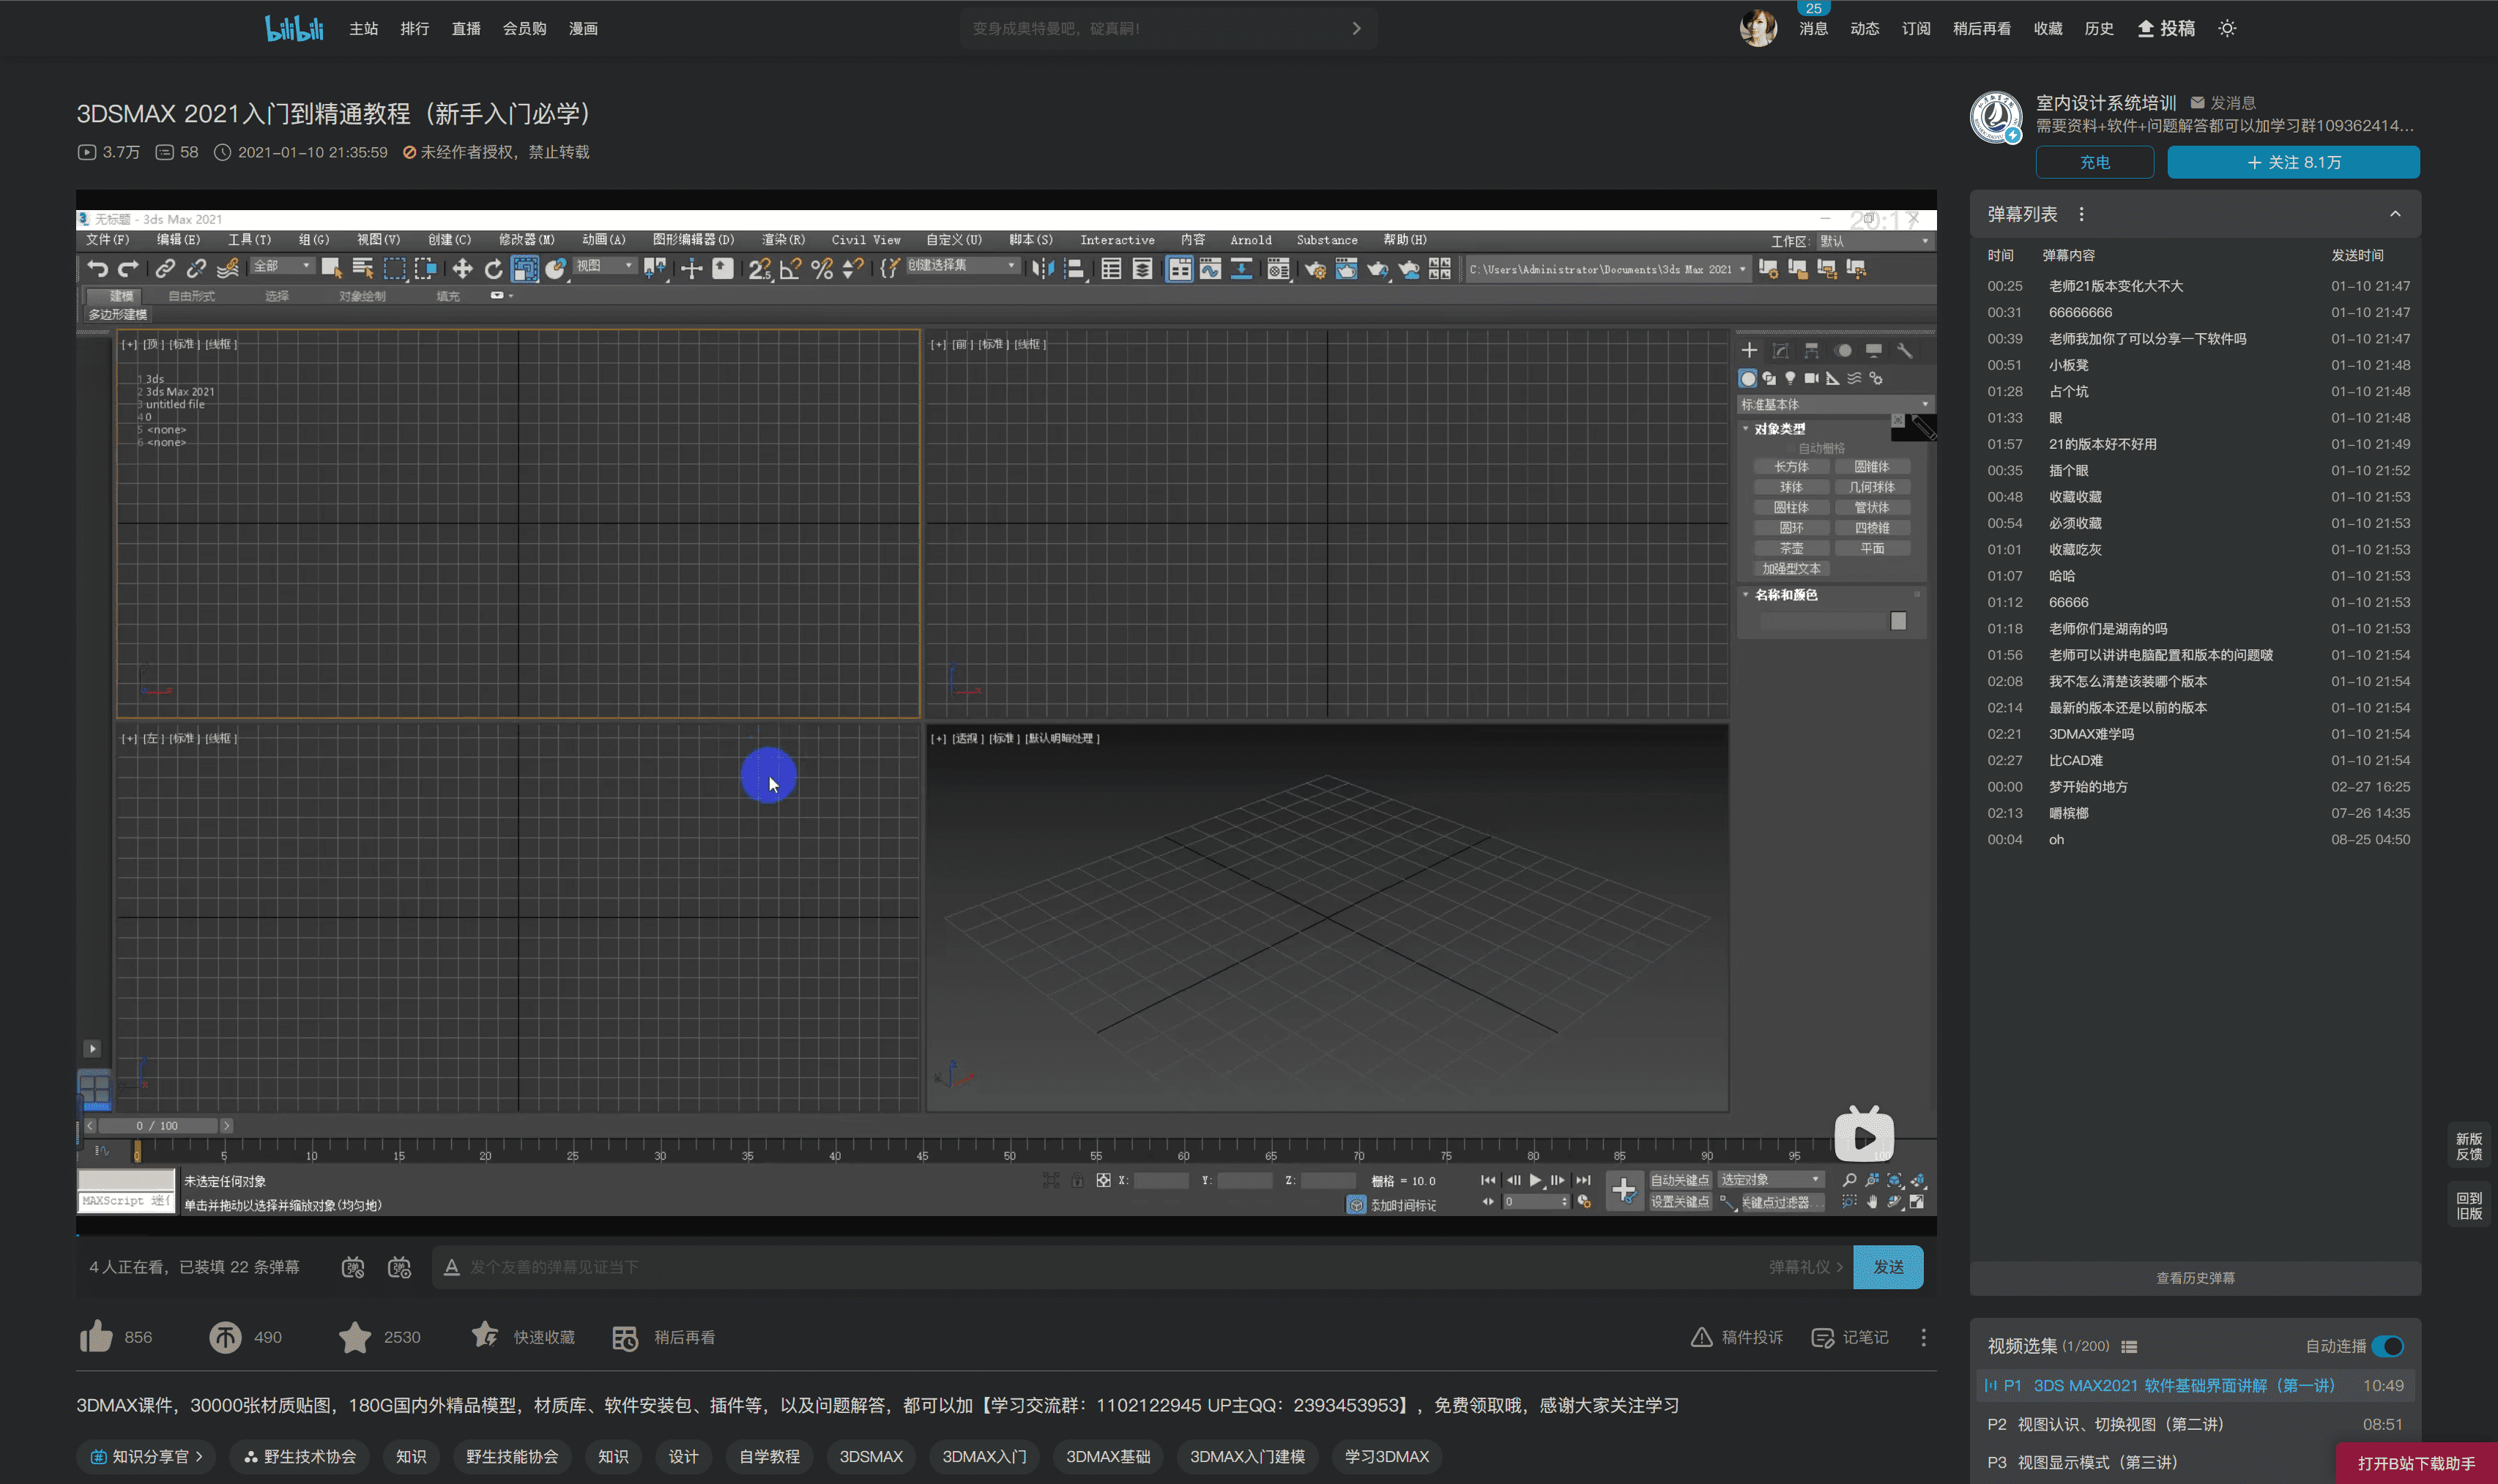The width and height of the screenshot is (2498, 1484).
Task: Click the Follow 8.1万 button
Action: 2293,162
